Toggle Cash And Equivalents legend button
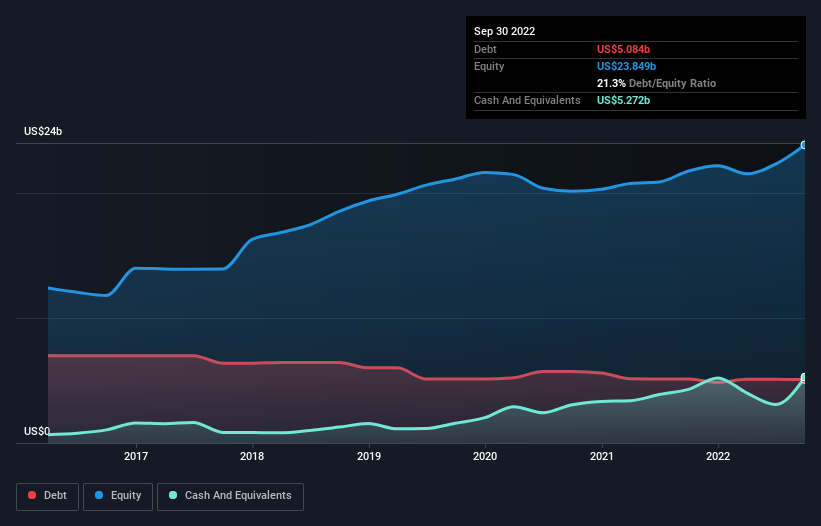Image resolution: width=821 pixels, height=526 pixels. [230, 496]
